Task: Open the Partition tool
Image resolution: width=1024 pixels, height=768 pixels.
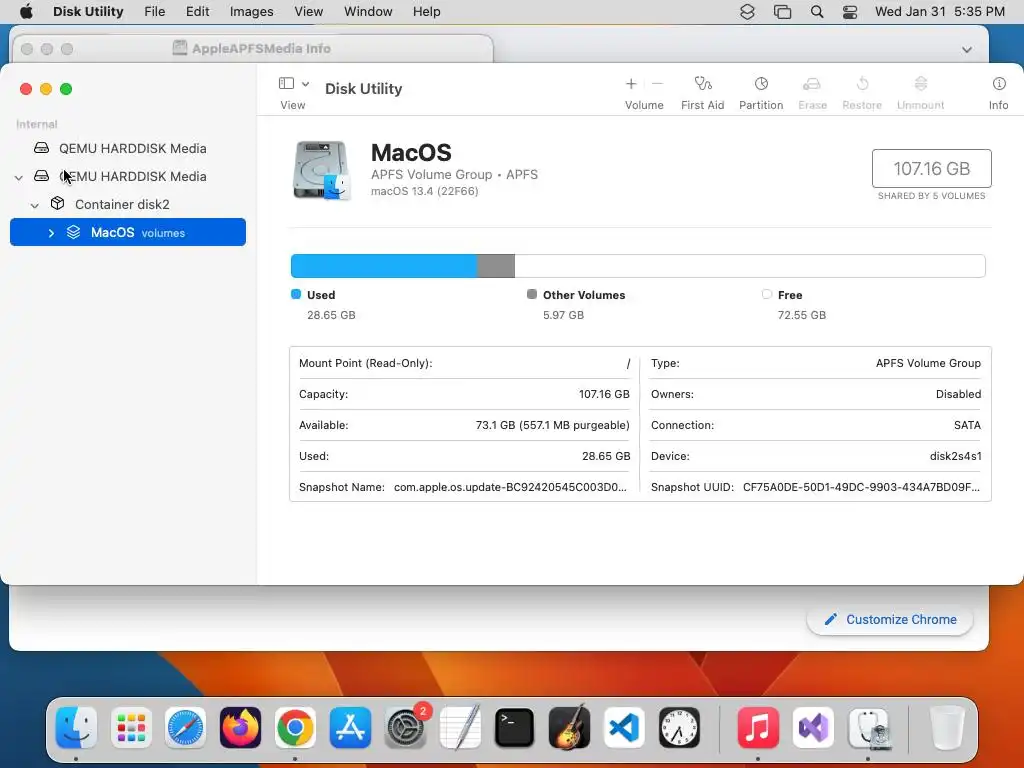Action: [x=761, y=84]
